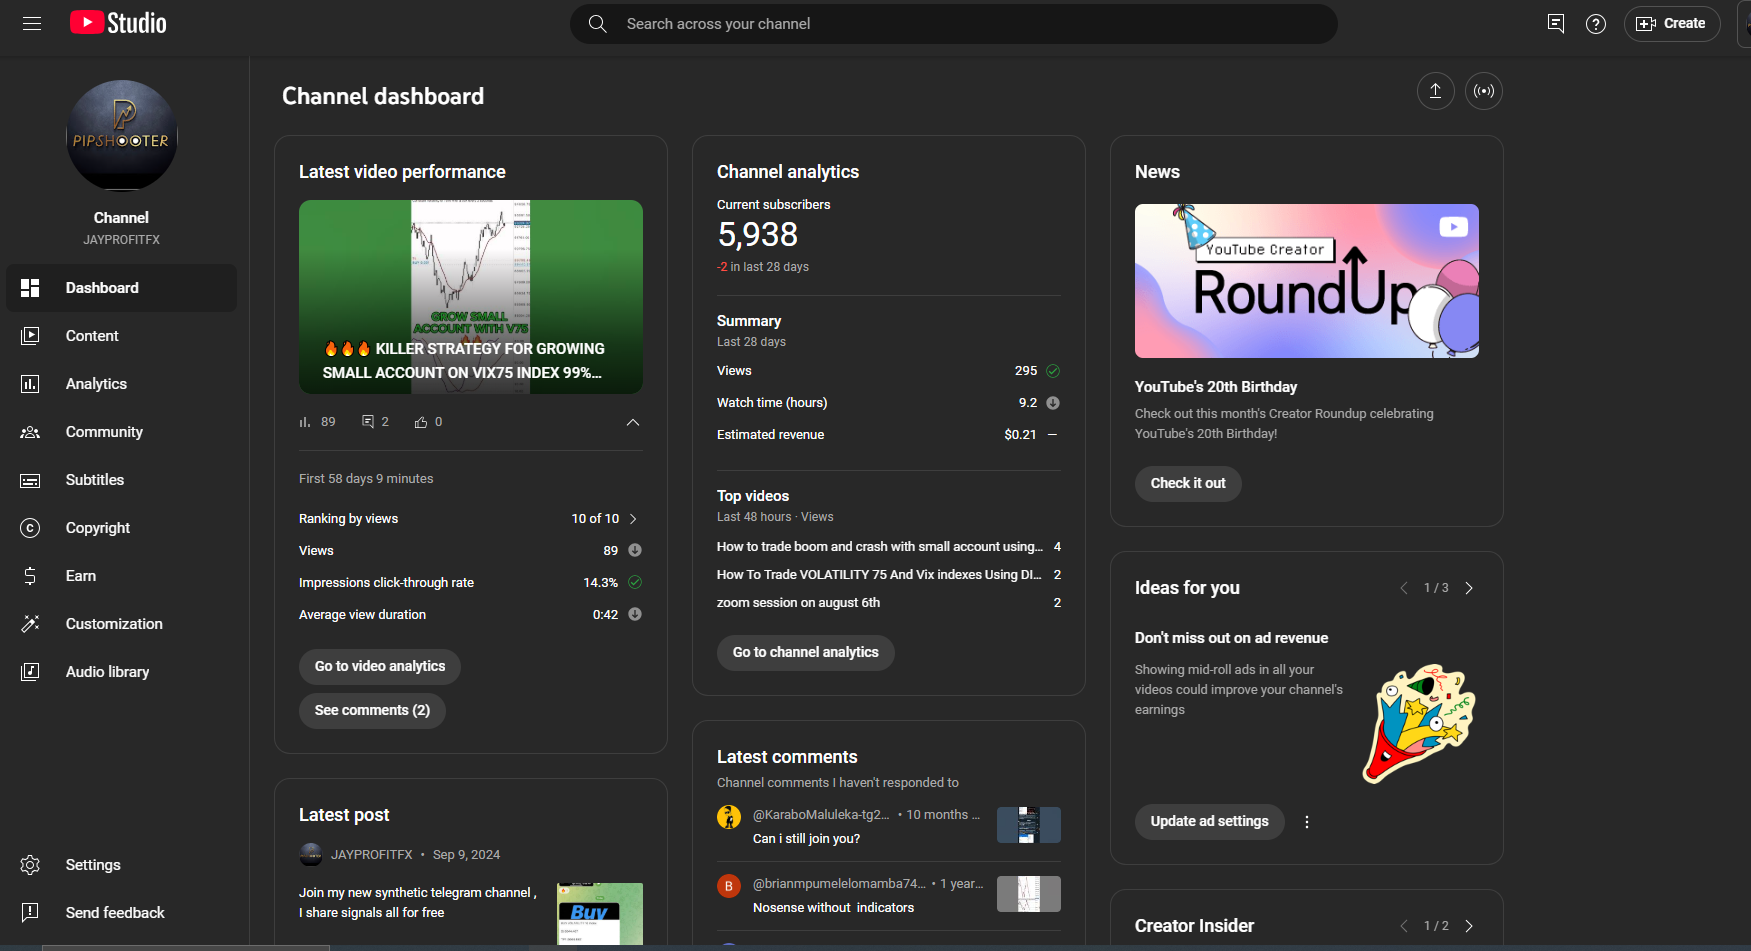The width and height of the screenshot is (1751, 951).
Task: Open comment from @brianmpumelelomamba74
Action: point(833,908)
